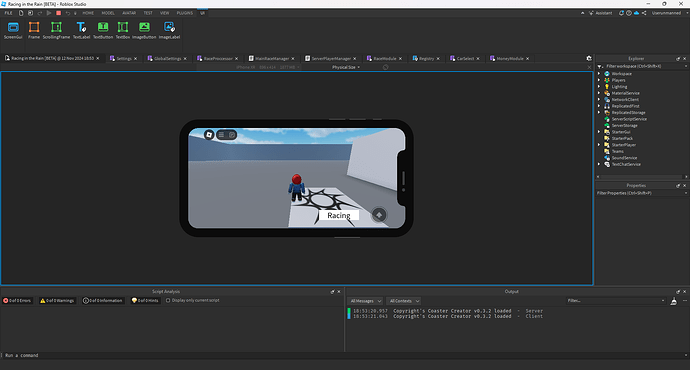The image size is (690, 370).
Task: Insert a TextButton element
Action: pos(103,30)
